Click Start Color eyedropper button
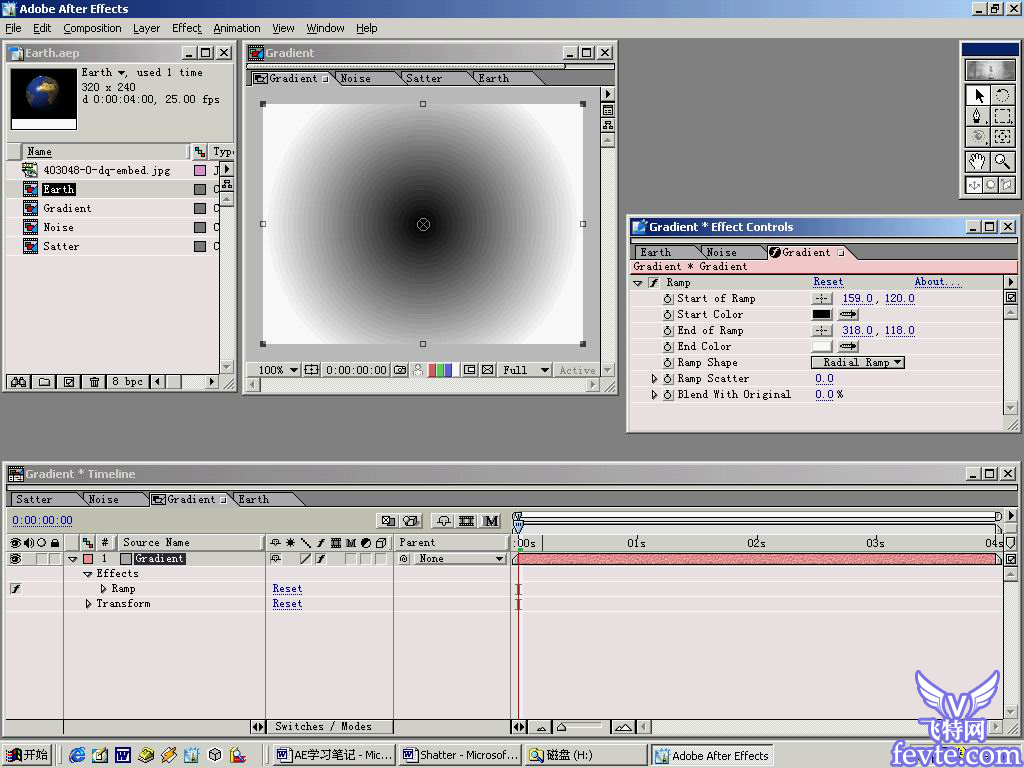 pyautogui.click(x=848, y=314)
